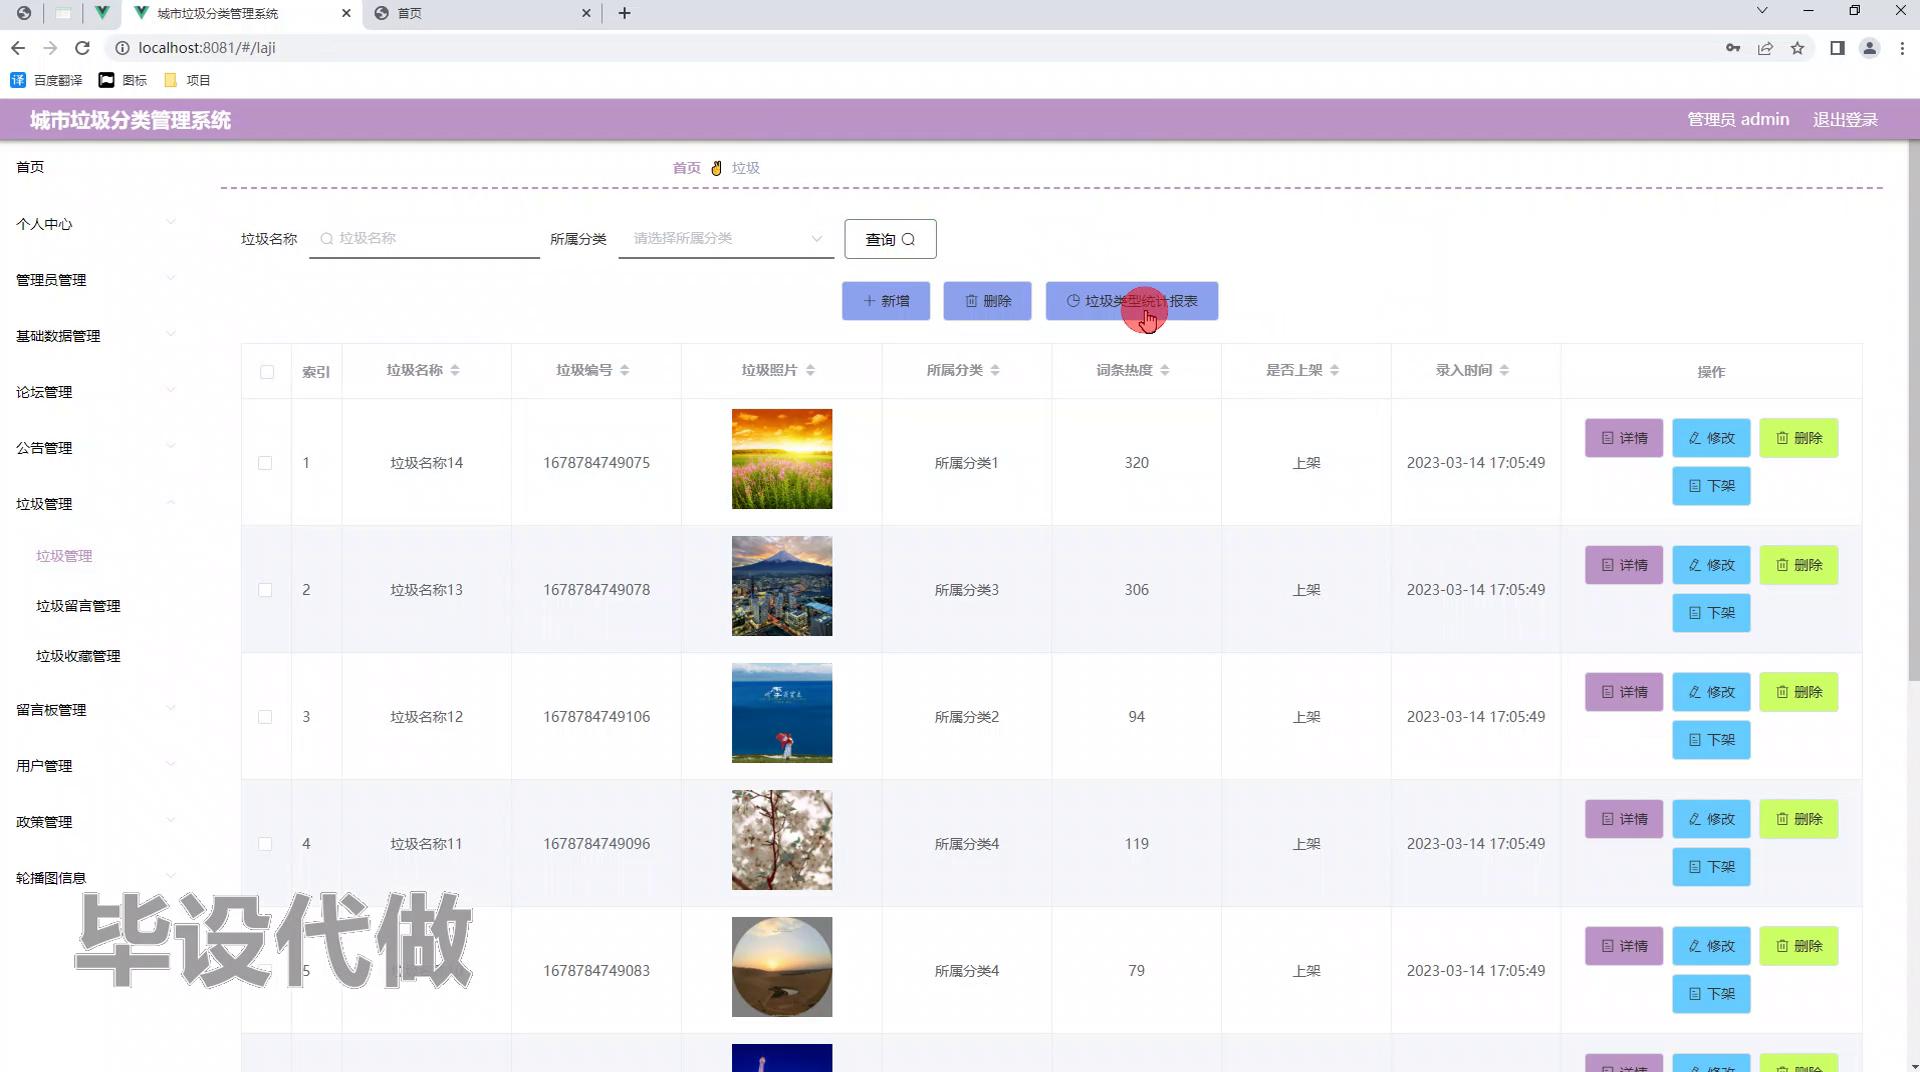Expand 公告管理 sidebar menu
This screenshot has height=1072, width=1920.
[x=95, y=448]
